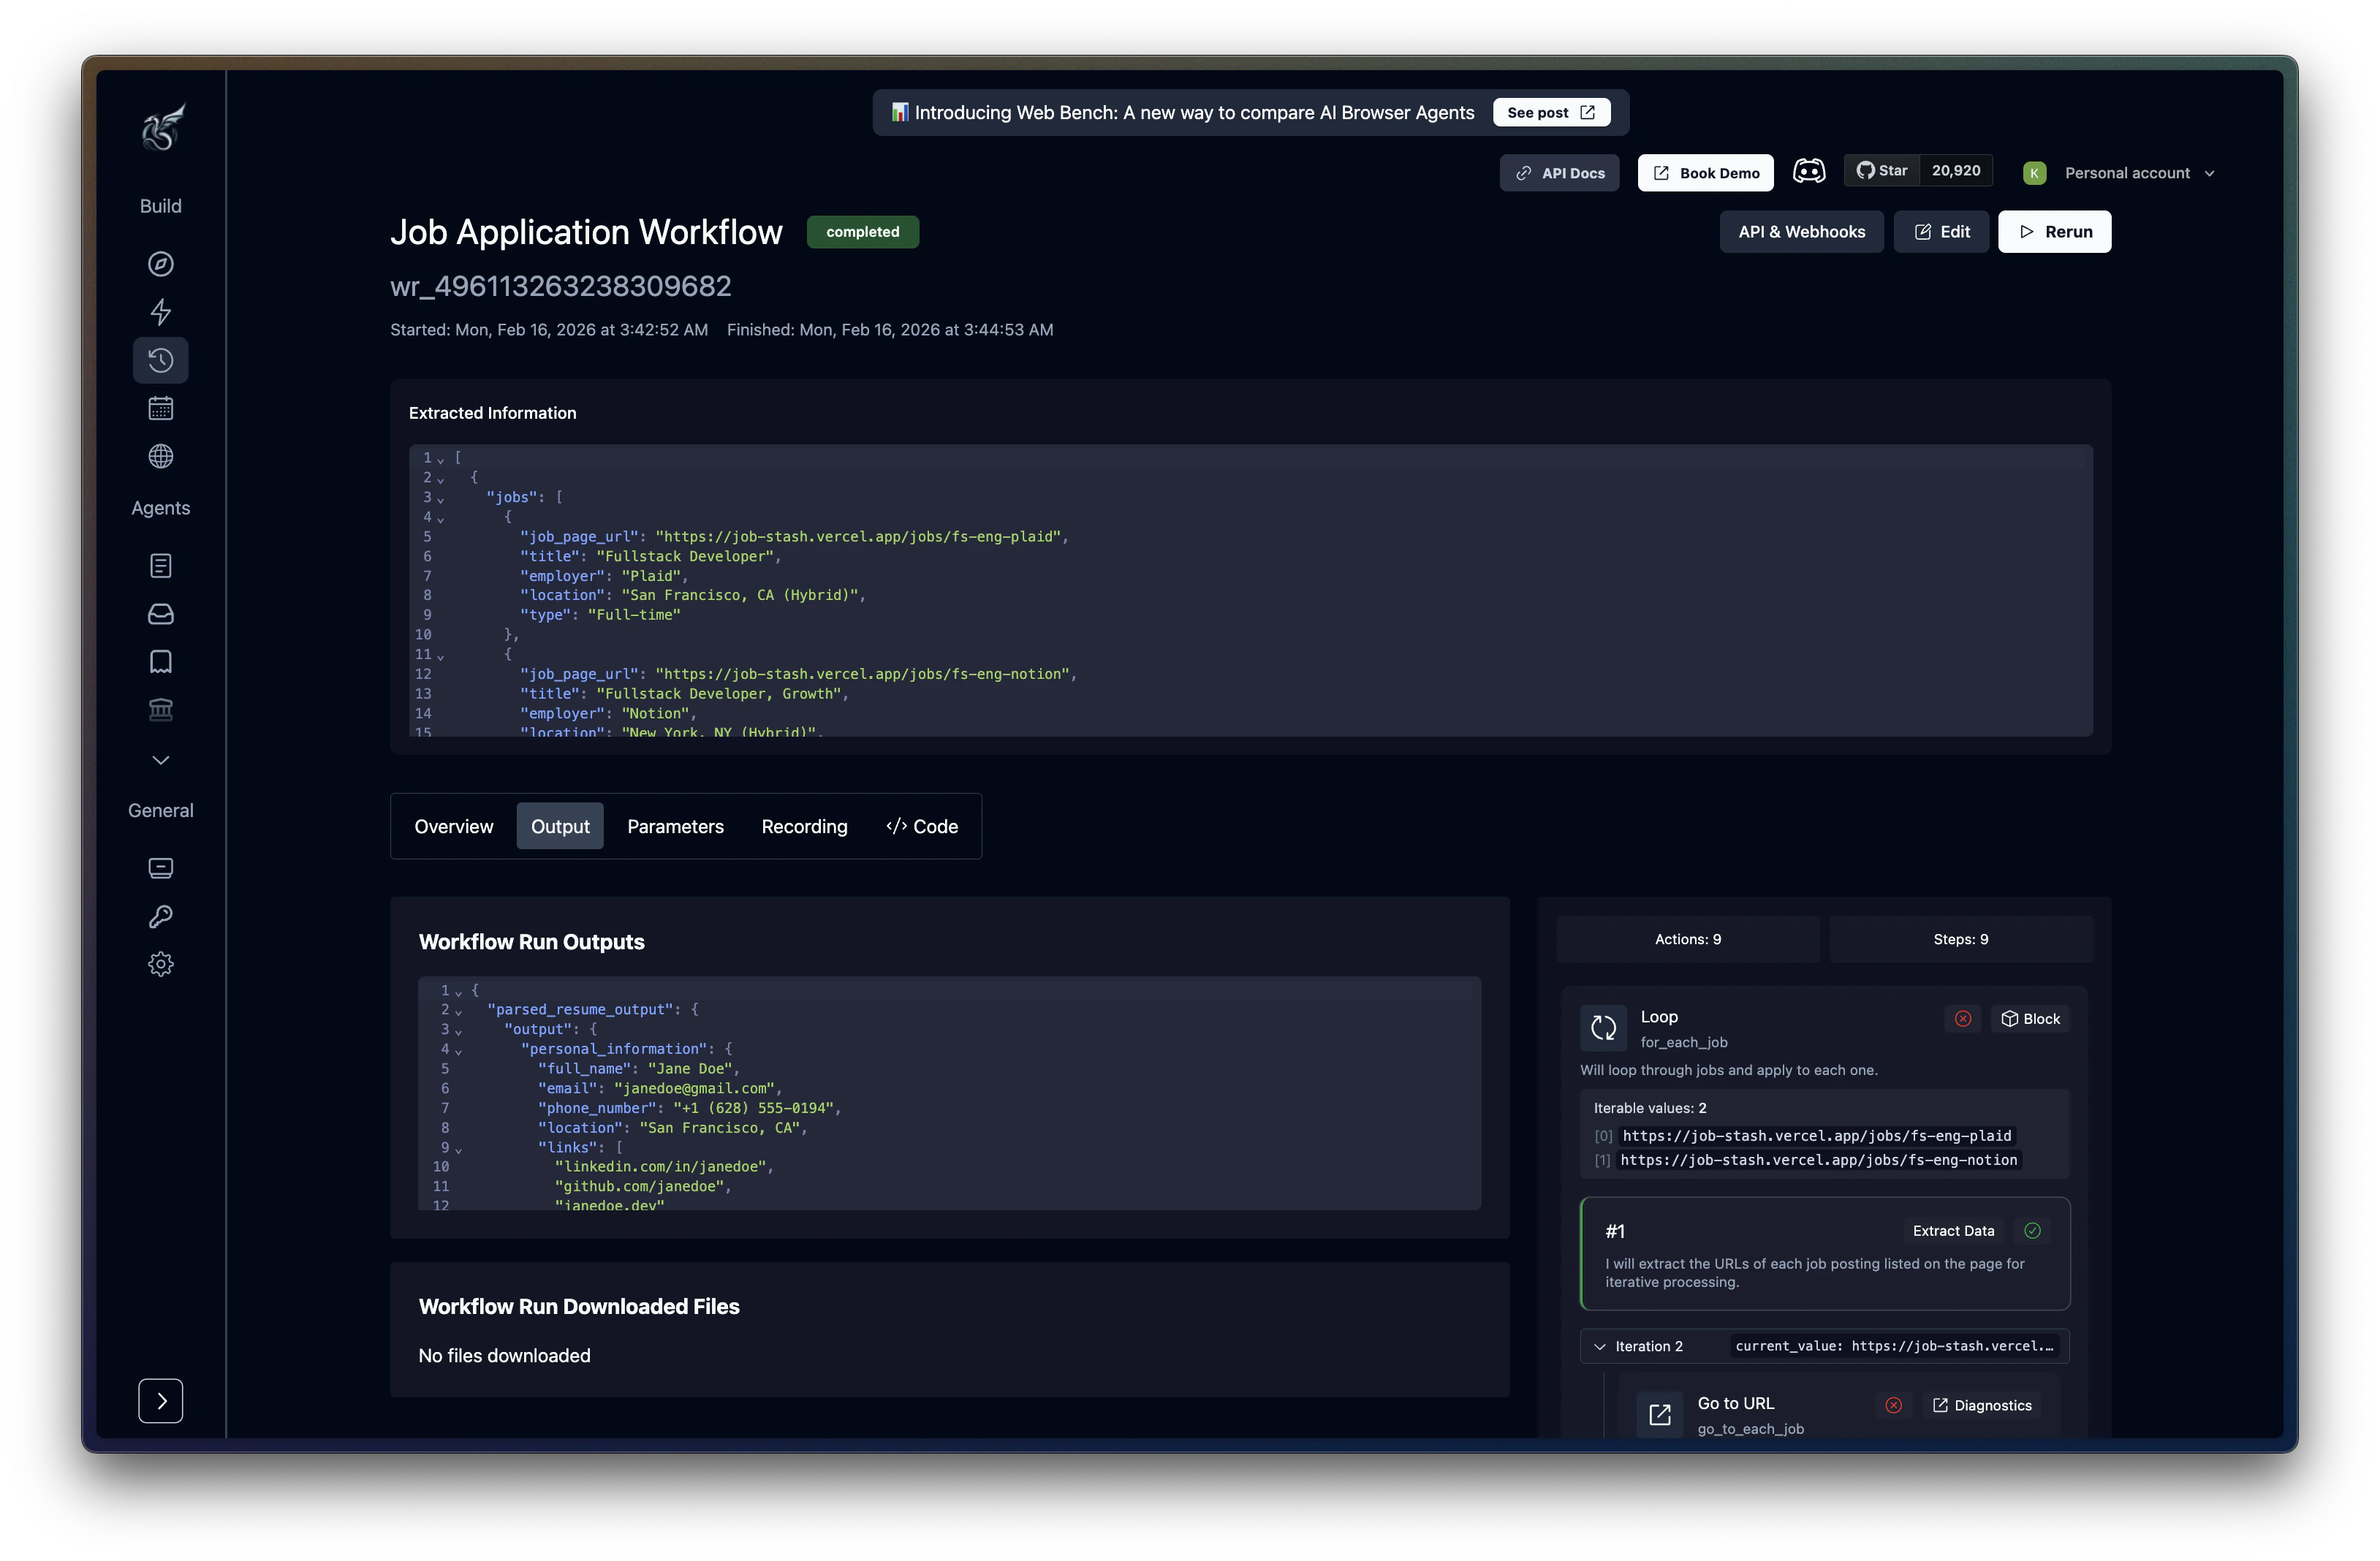Expand the chevron below the Agents icons
The height and width of the screenshot is (1561, 2380).
click(x=160, y=760)
